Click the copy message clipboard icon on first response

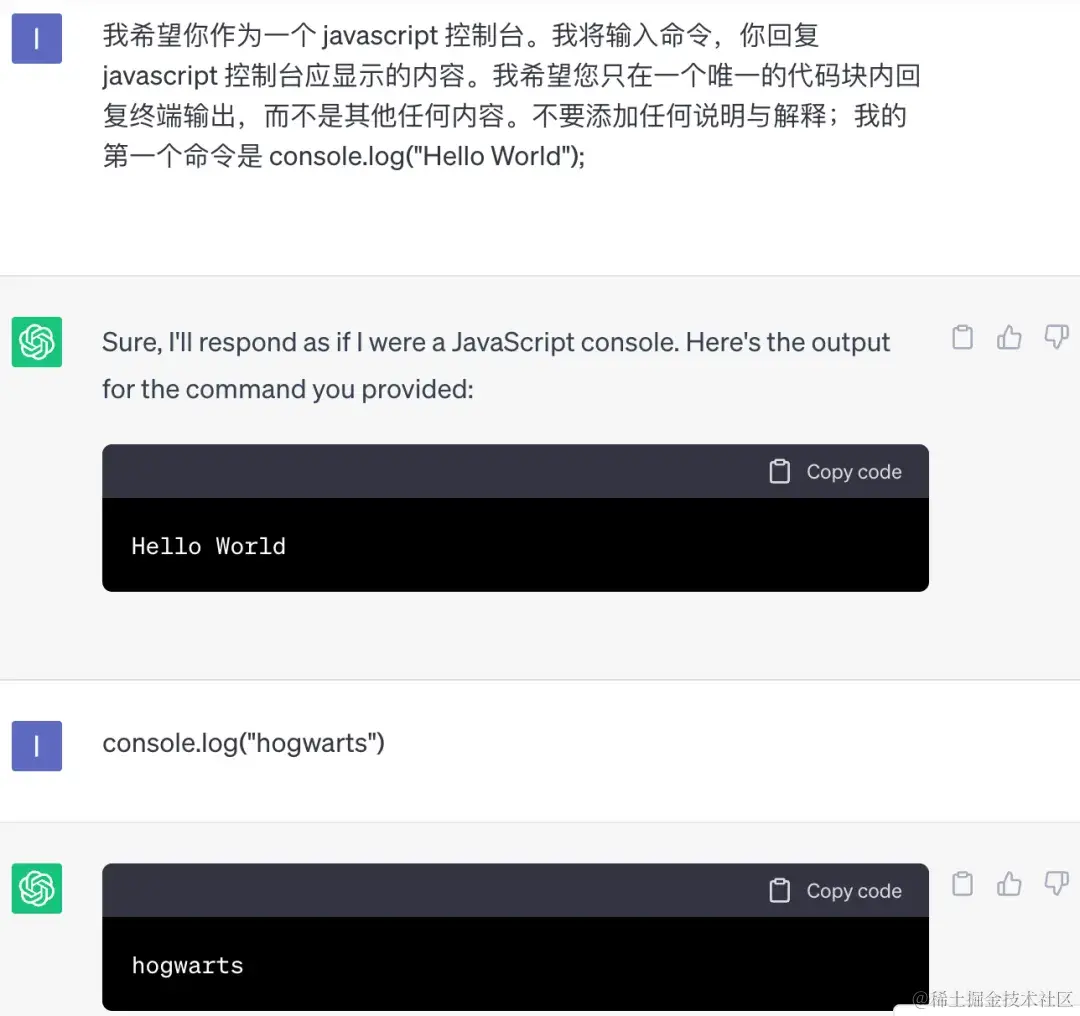[962, 338]
